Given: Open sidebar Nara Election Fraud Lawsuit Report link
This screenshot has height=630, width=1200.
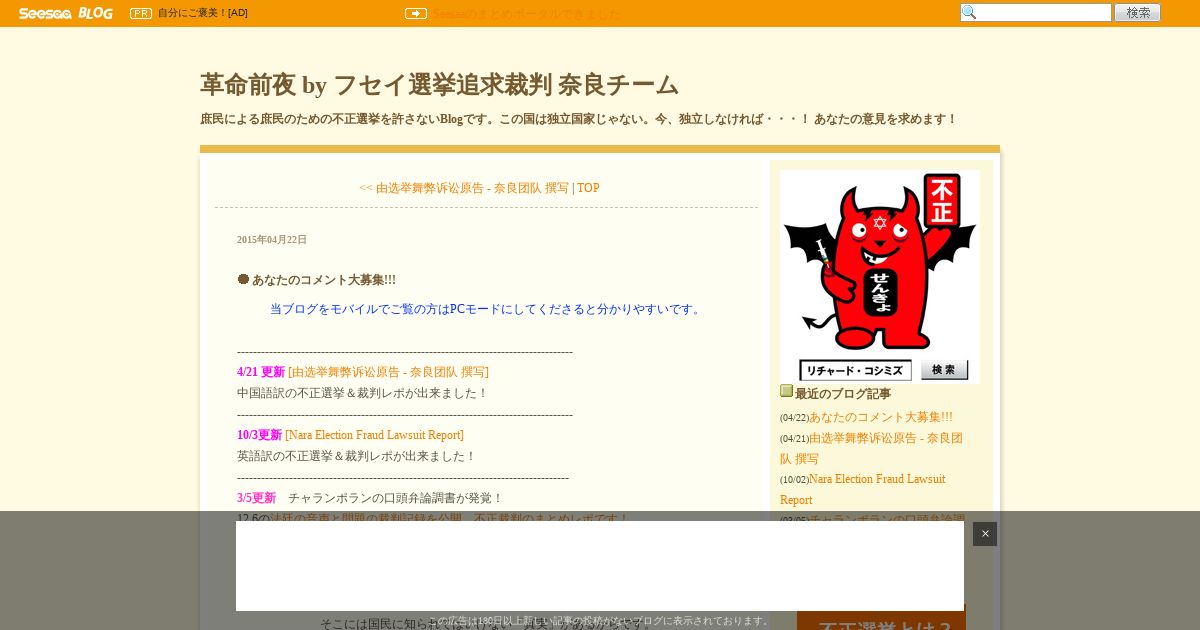Looking at the screenshot, I should click(862, 489).
